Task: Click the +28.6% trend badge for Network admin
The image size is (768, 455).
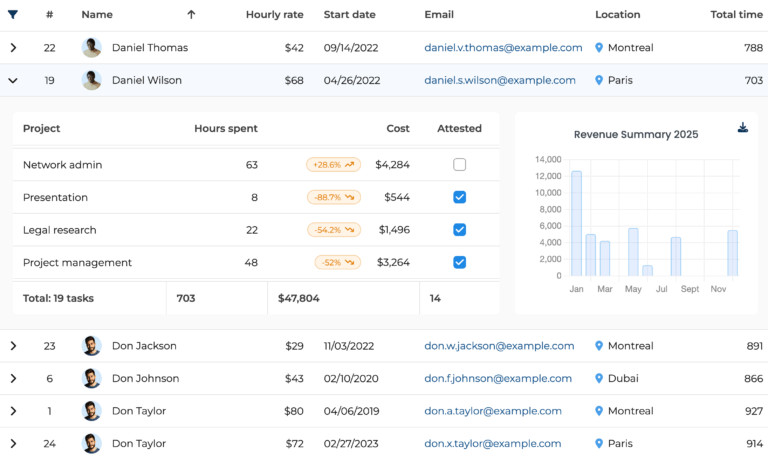Action: (333, 165)
